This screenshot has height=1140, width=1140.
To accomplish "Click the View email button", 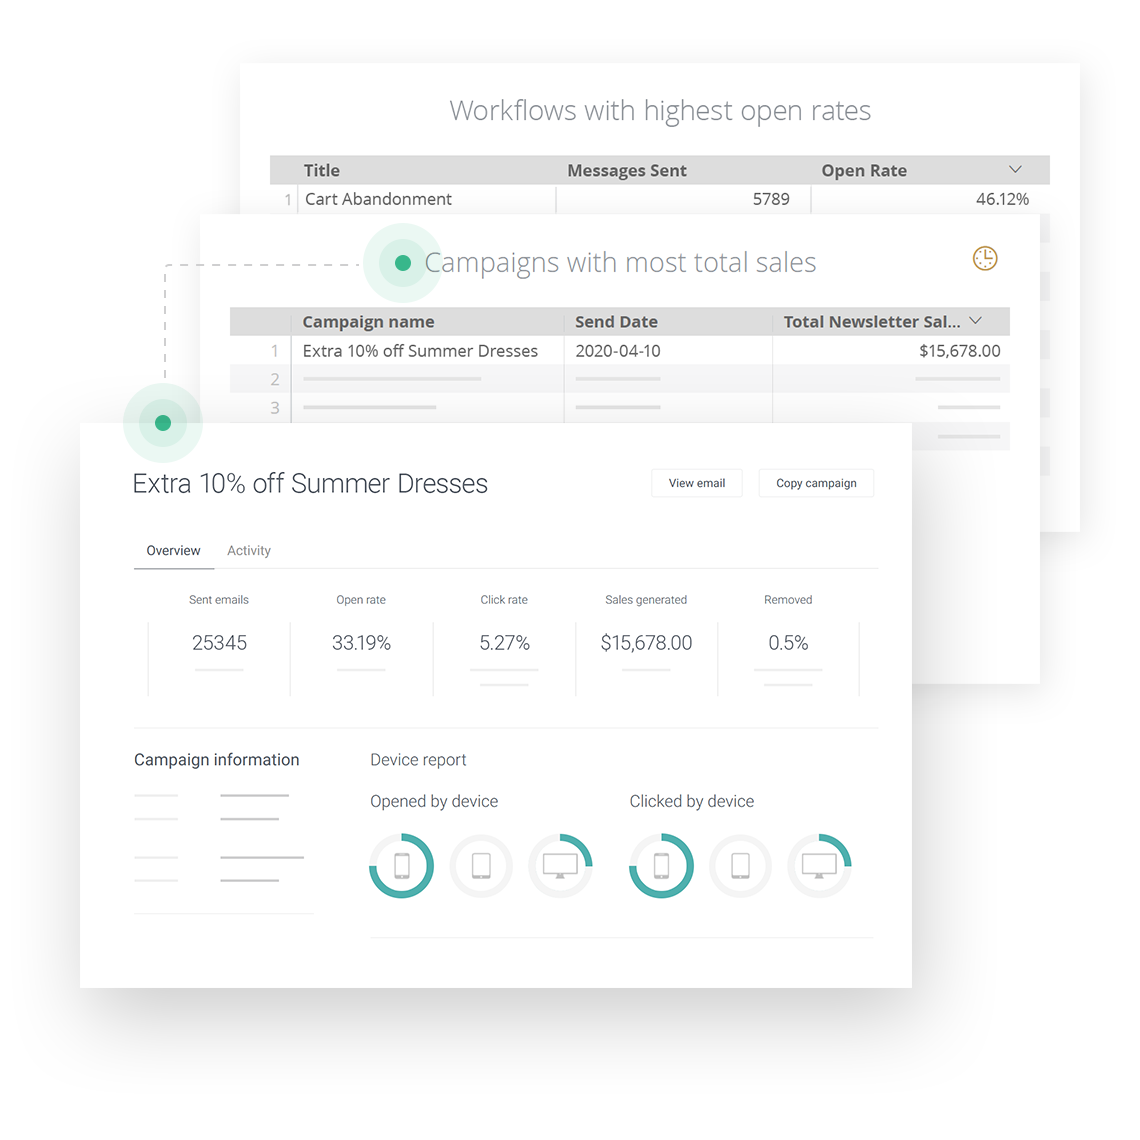I will coord(696,483).
